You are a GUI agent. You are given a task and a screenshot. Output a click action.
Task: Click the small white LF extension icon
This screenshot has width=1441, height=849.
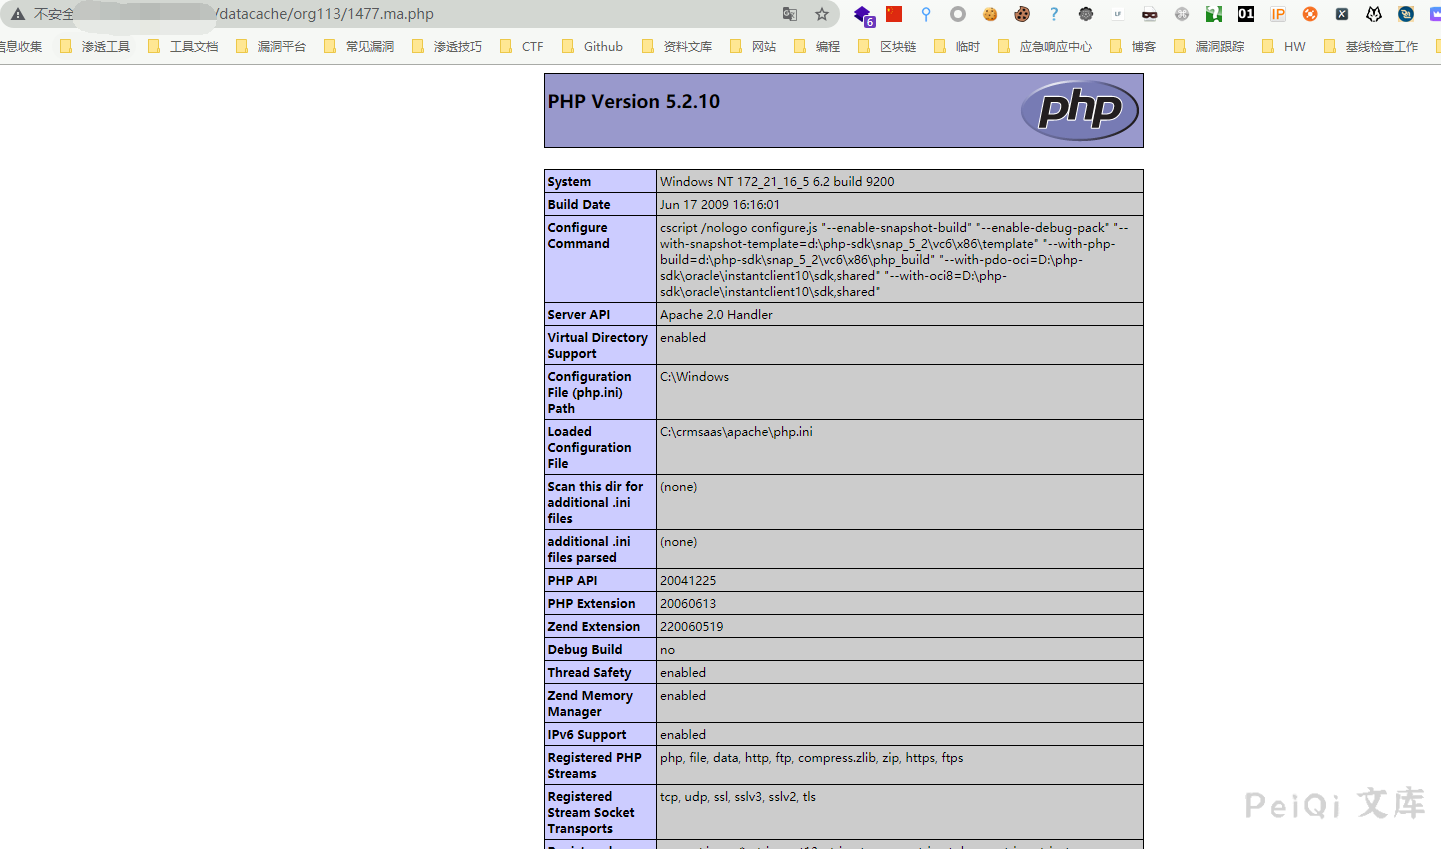[1118, 14]
